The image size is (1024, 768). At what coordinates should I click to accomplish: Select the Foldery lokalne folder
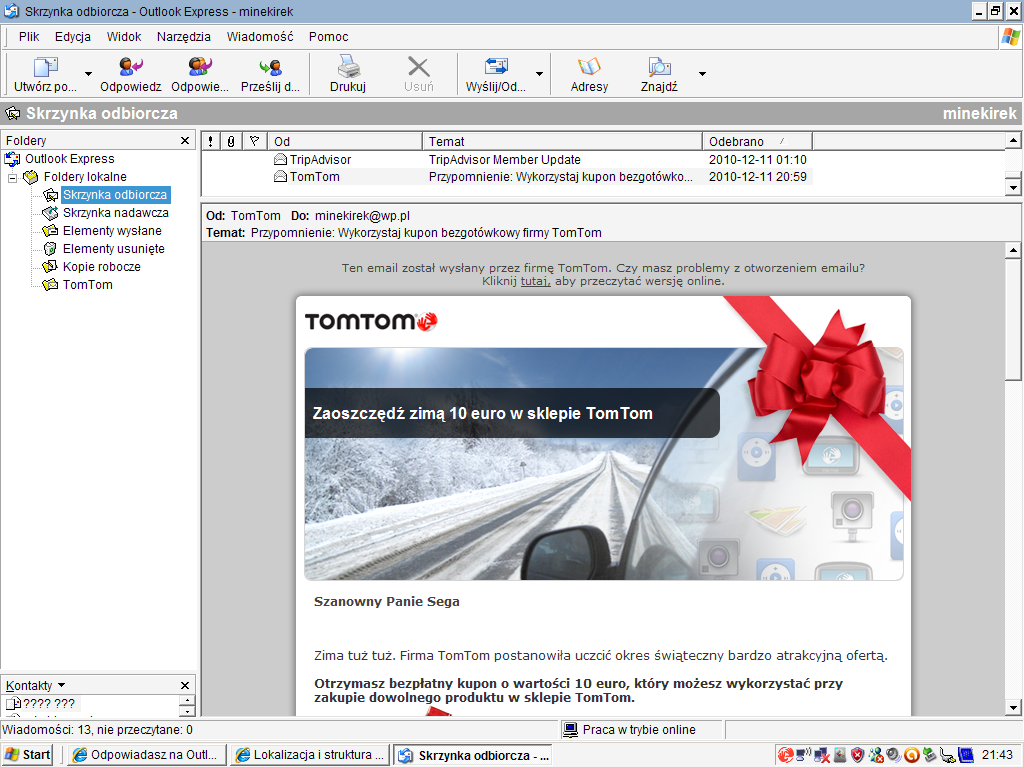(x=85, y=177)
